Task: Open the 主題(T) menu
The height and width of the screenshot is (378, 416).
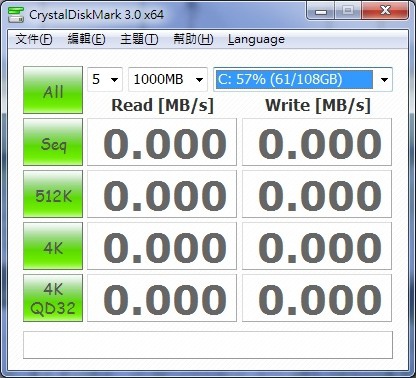Action: [139, 39]
